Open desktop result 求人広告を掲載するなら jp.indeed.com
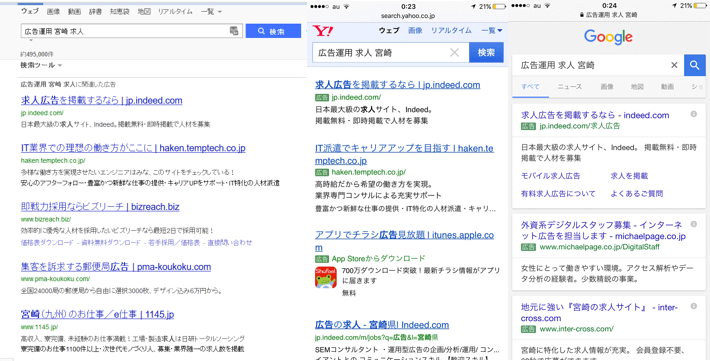Viewport: 710px width, 361px height. click(x=101, y=100)
